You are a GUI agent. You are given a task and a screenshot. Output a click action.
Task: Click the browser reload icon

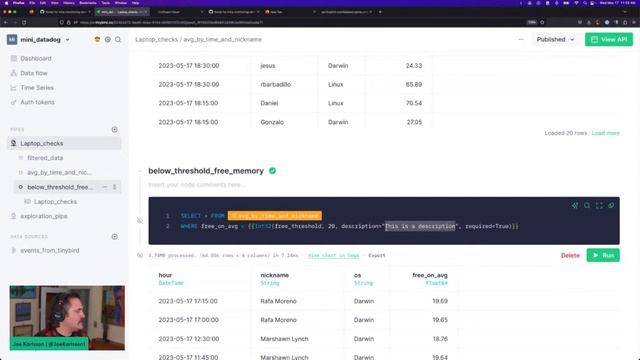(x=24, y=22)
